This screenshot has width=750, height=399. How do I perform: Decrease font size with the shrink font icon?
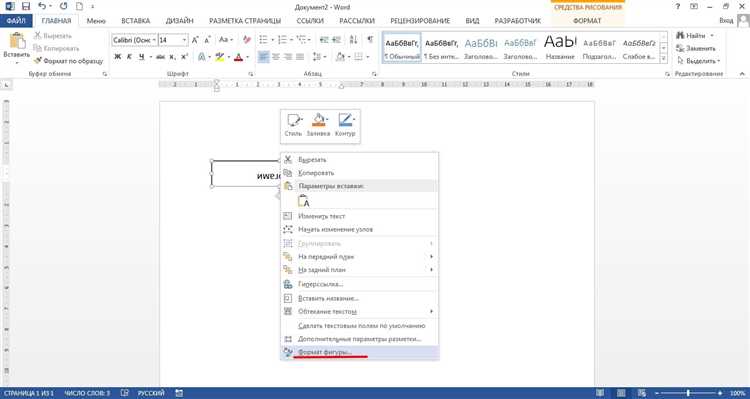207,40
